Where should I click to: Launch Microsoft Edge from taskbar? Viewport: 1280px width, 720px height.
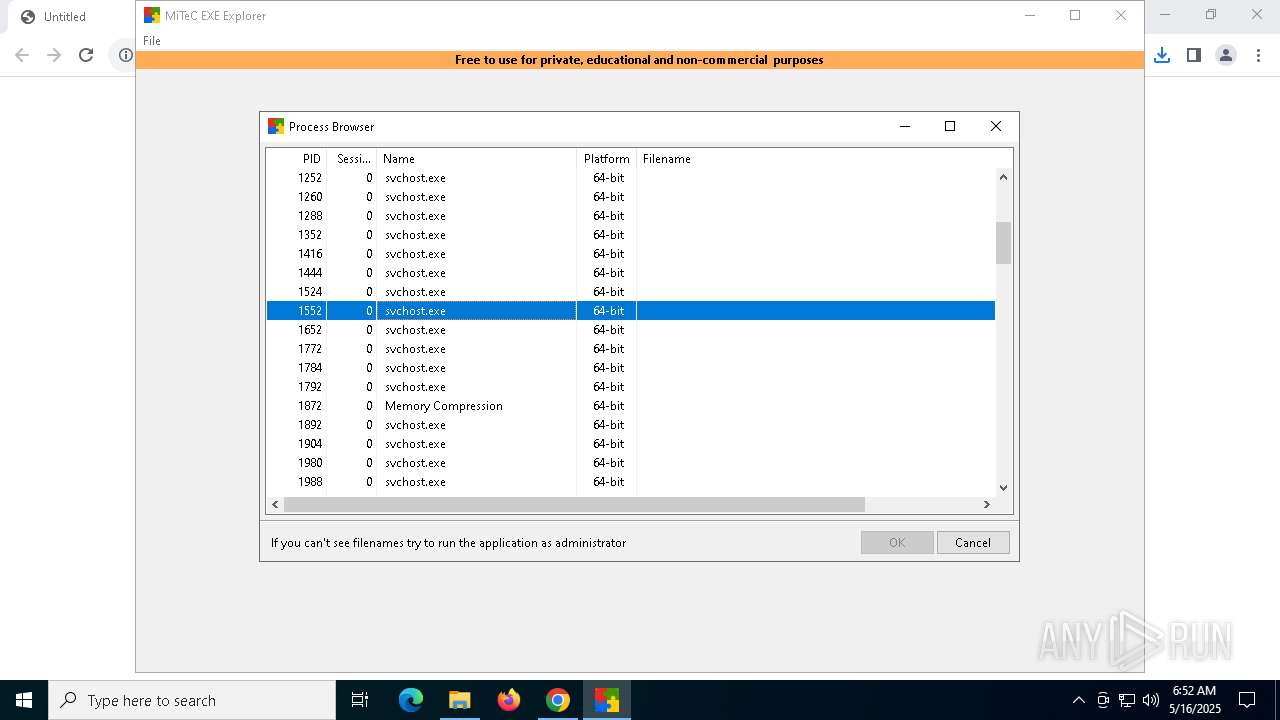411,700
